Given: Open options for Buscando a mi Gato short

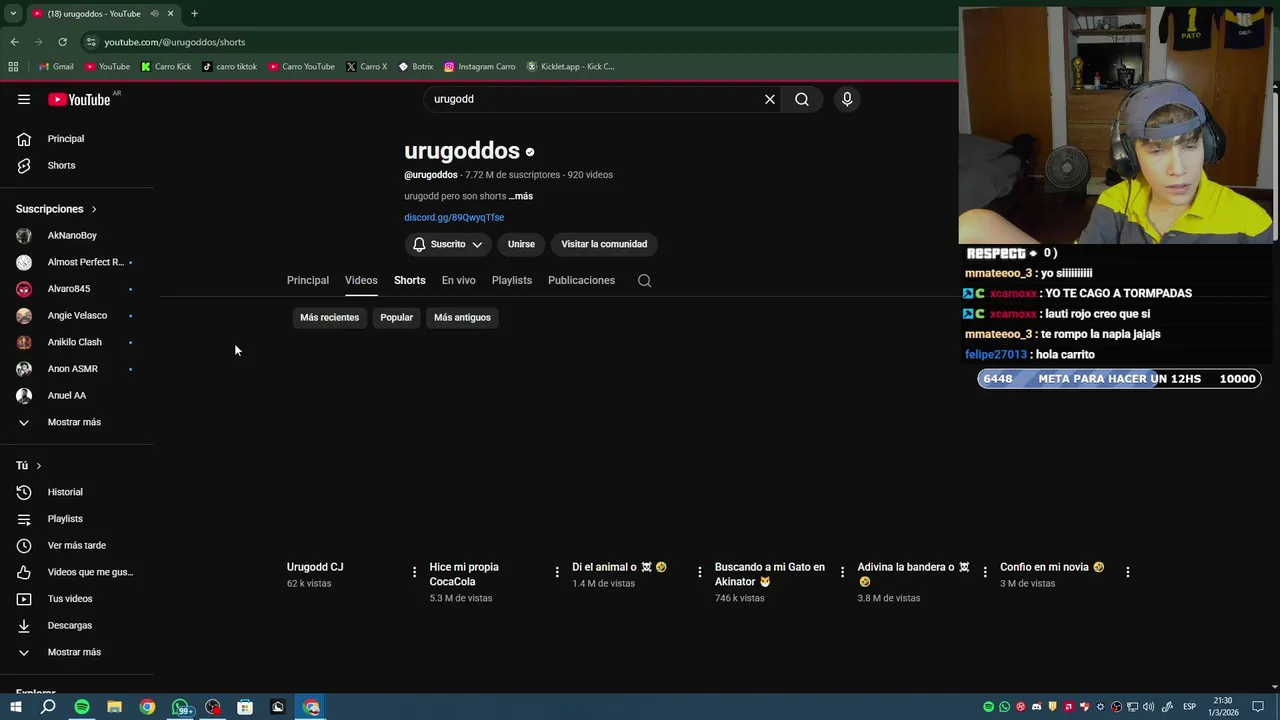Looking at the screenshot, I should pyautogui.click(x=842, y=572).
